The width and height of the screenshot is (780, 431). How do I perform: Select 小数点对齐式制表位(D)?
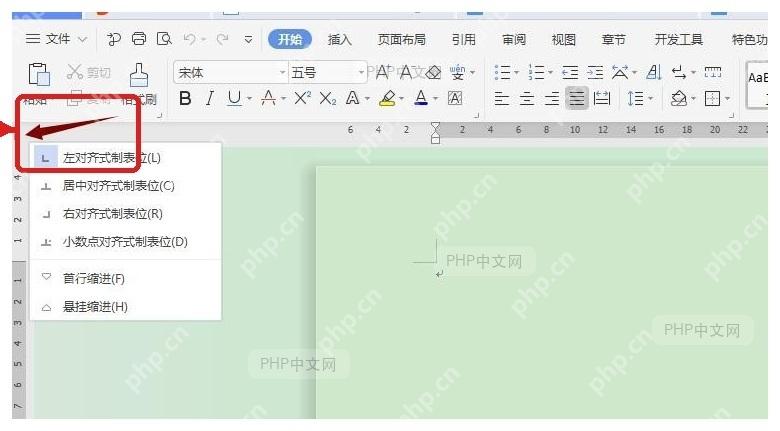click(125, 242)
